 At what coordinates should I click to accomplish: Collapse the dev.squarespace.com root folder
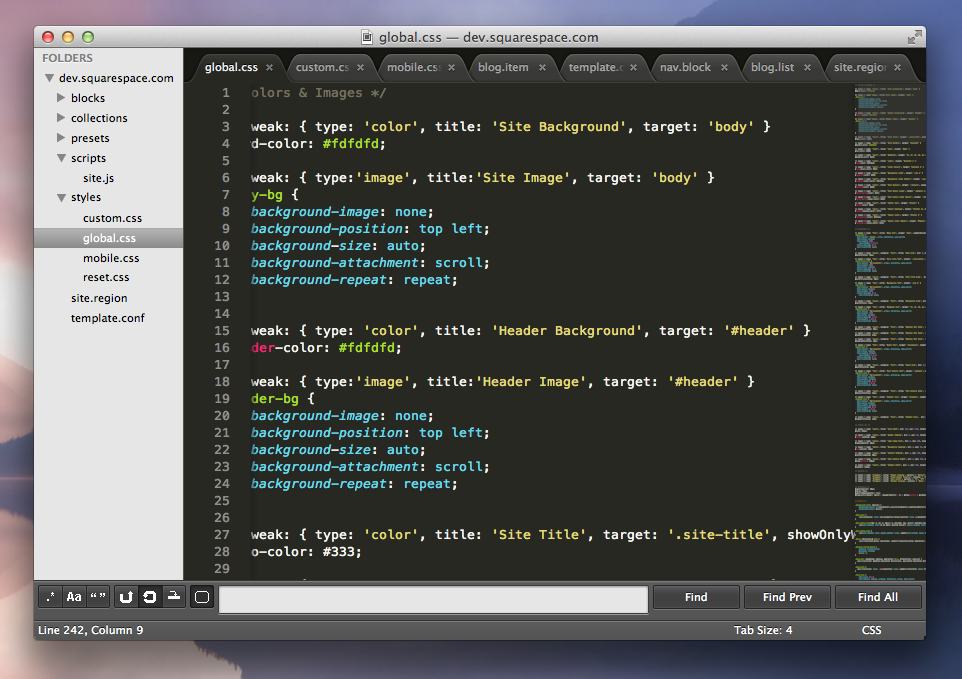[x=50, y=78]
